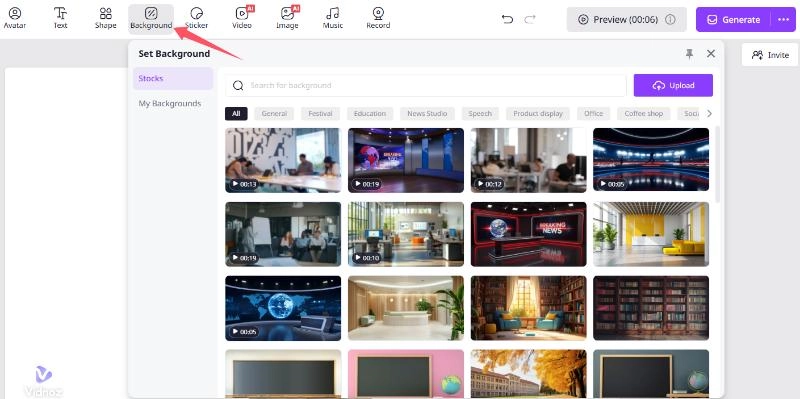Filter backgrounds by Education

click(x=370, y=113)
